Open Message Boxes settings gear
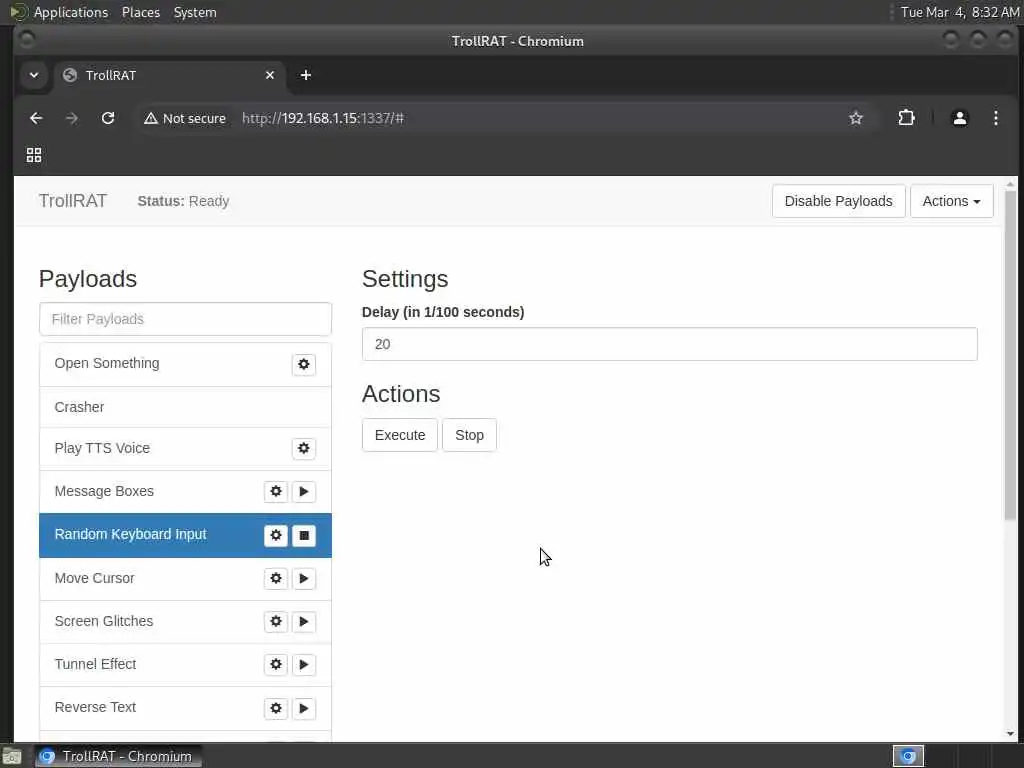 276,492
